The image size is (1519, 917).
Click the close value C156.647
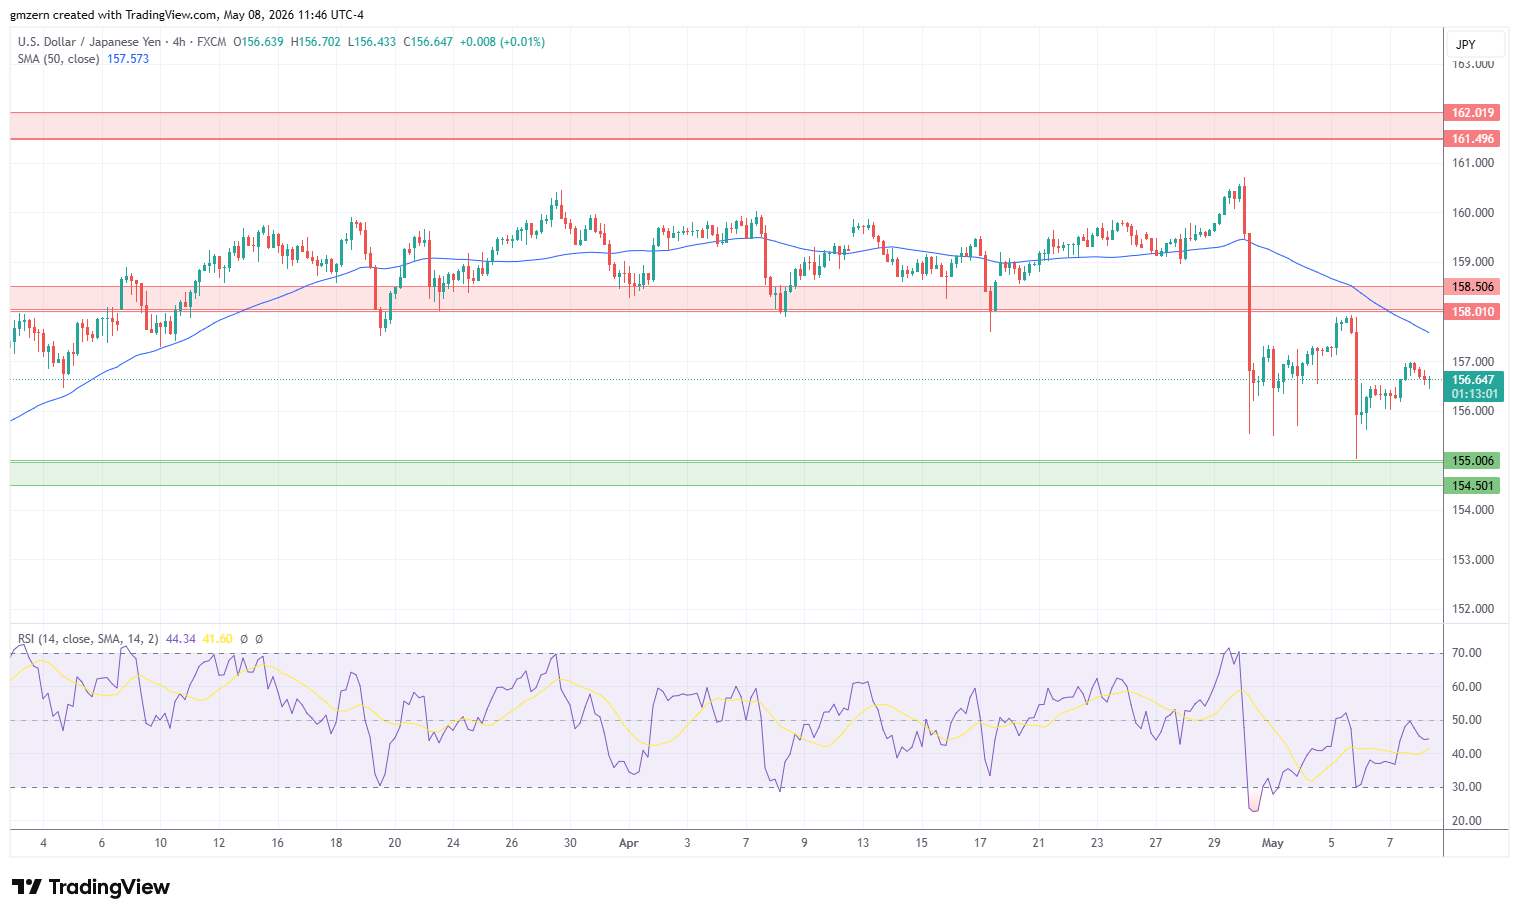click(428, 42)
